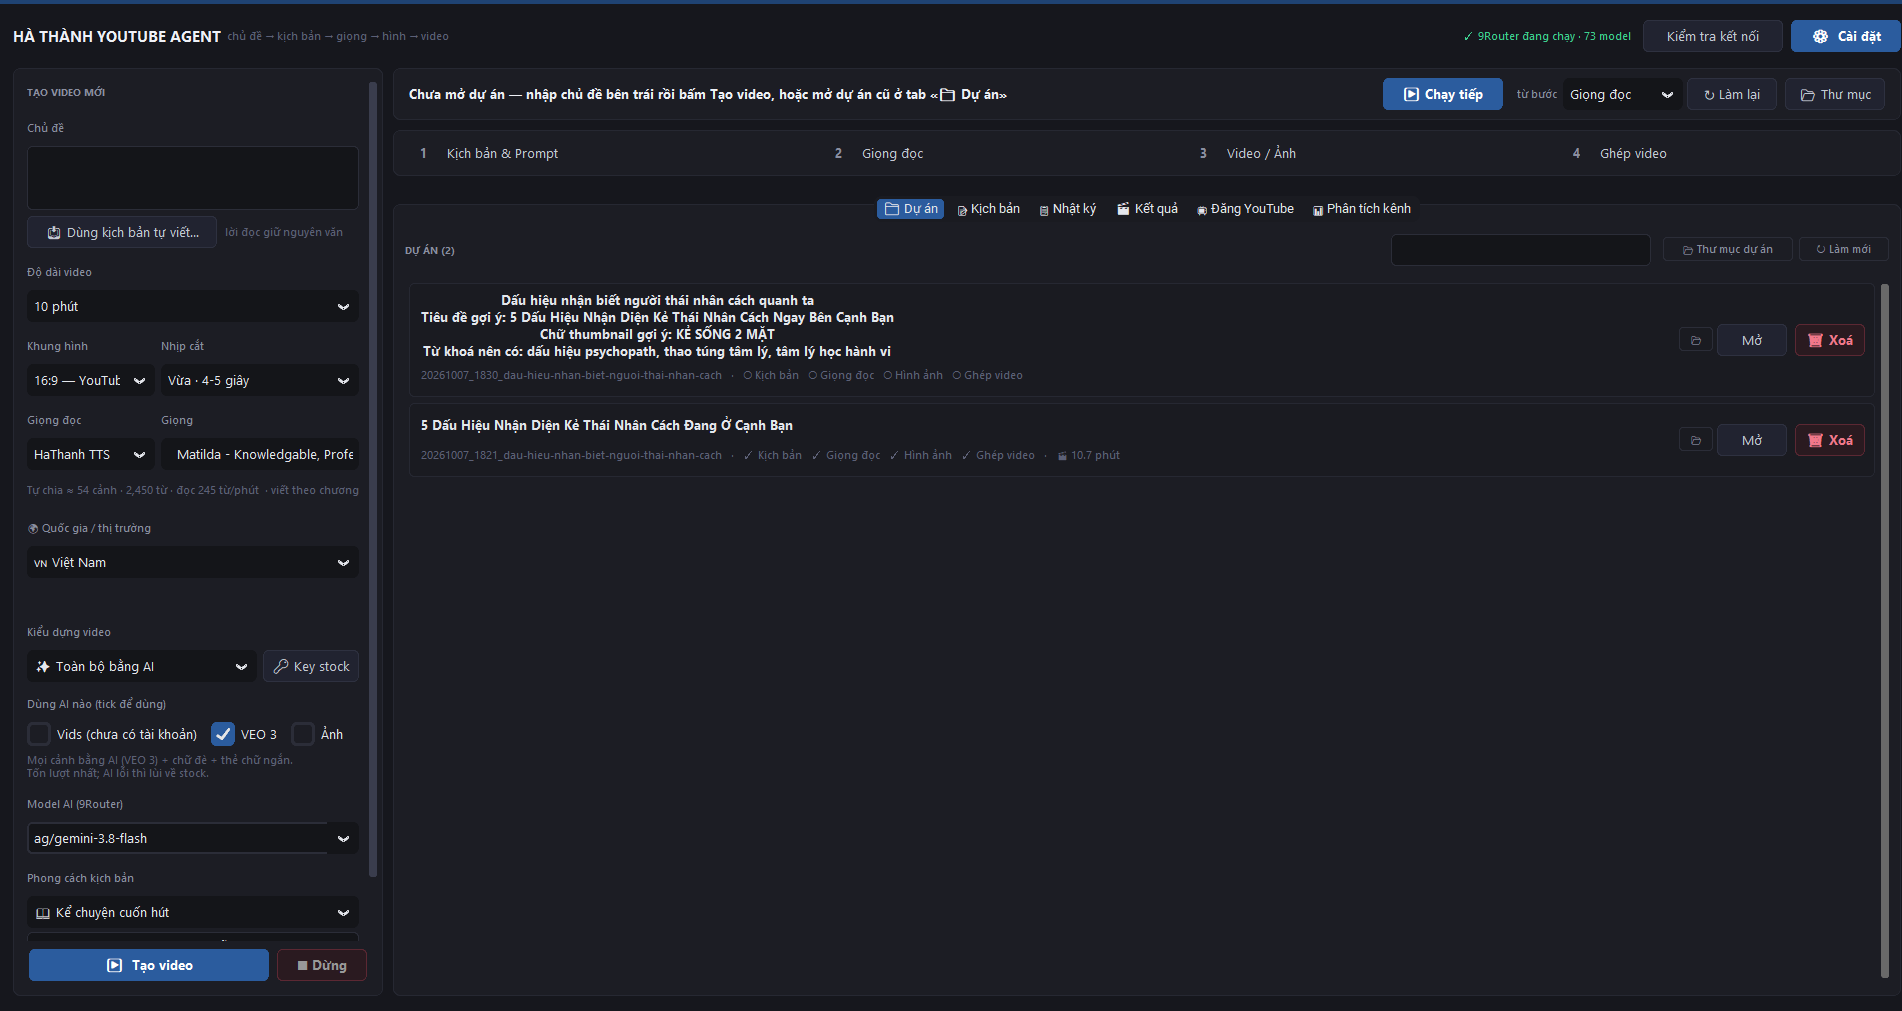1902x1011 pixels.
Task: Uncheck the VEO 3 checkbox
Action: (x=223, y=734)
